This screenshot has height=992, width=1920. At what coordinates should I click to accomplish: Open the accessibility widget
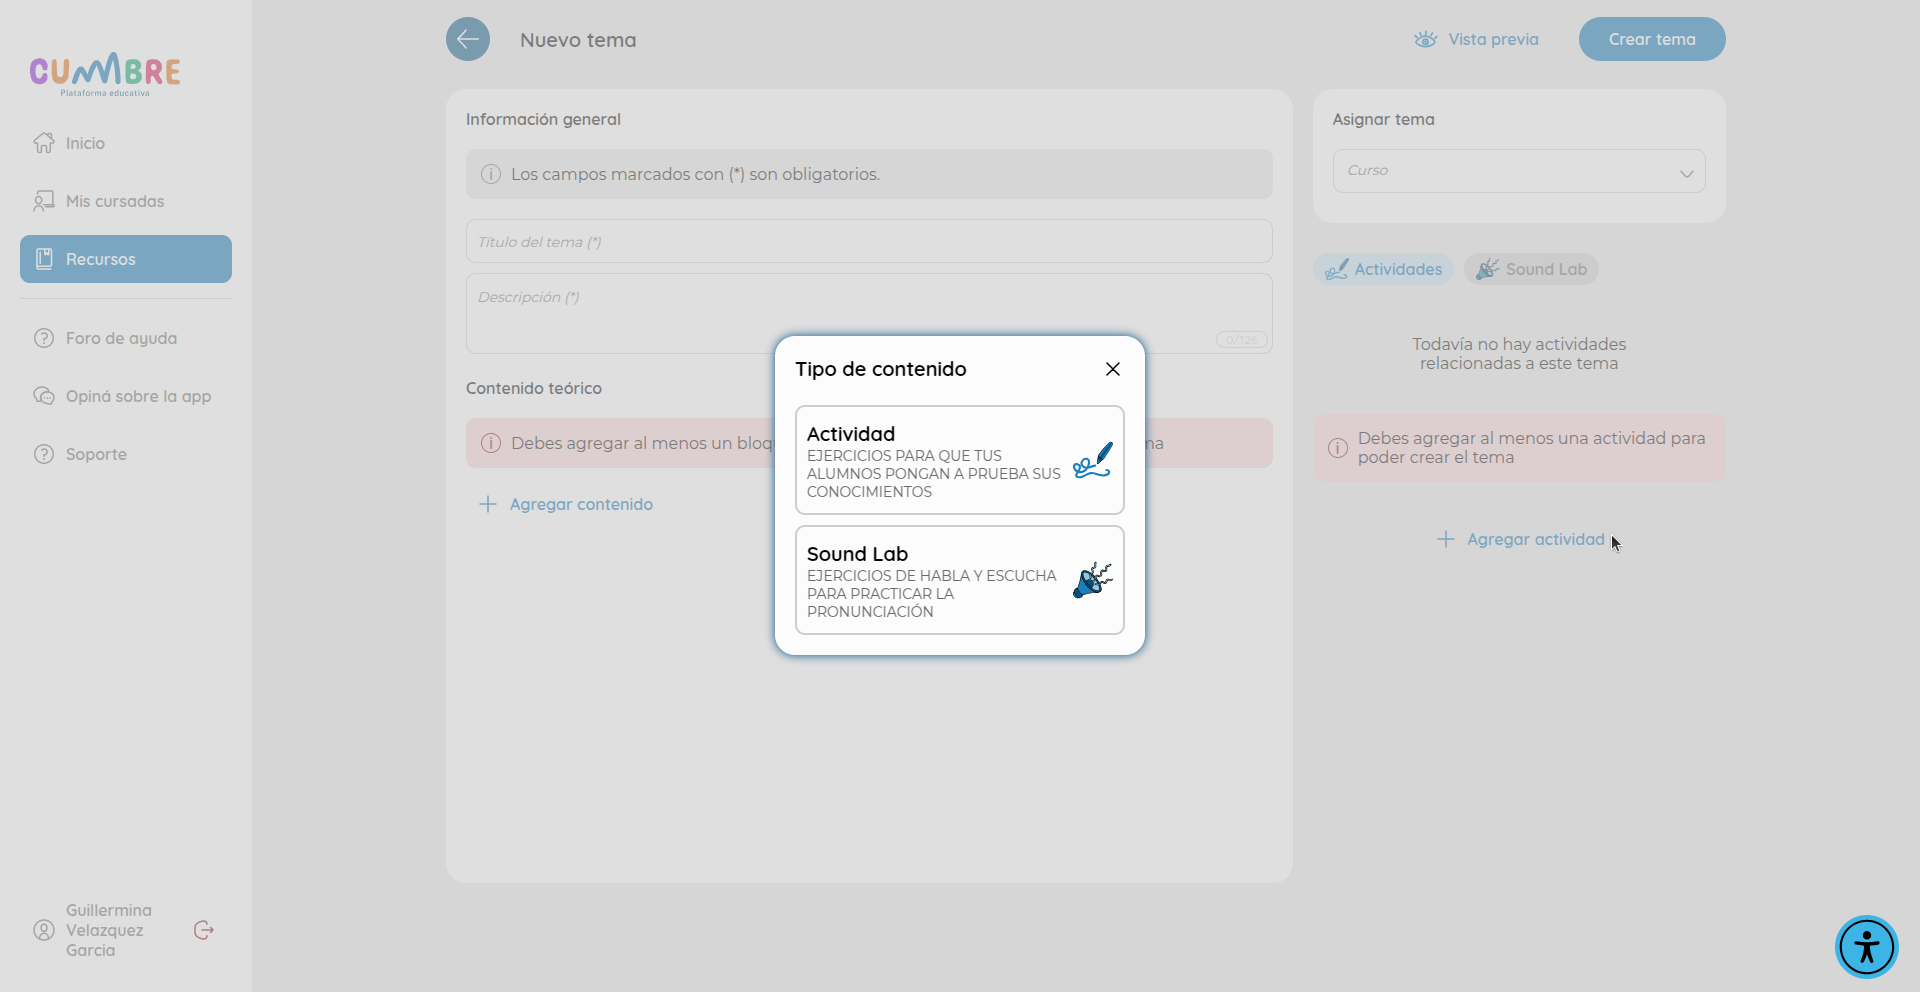[1866, 946]
